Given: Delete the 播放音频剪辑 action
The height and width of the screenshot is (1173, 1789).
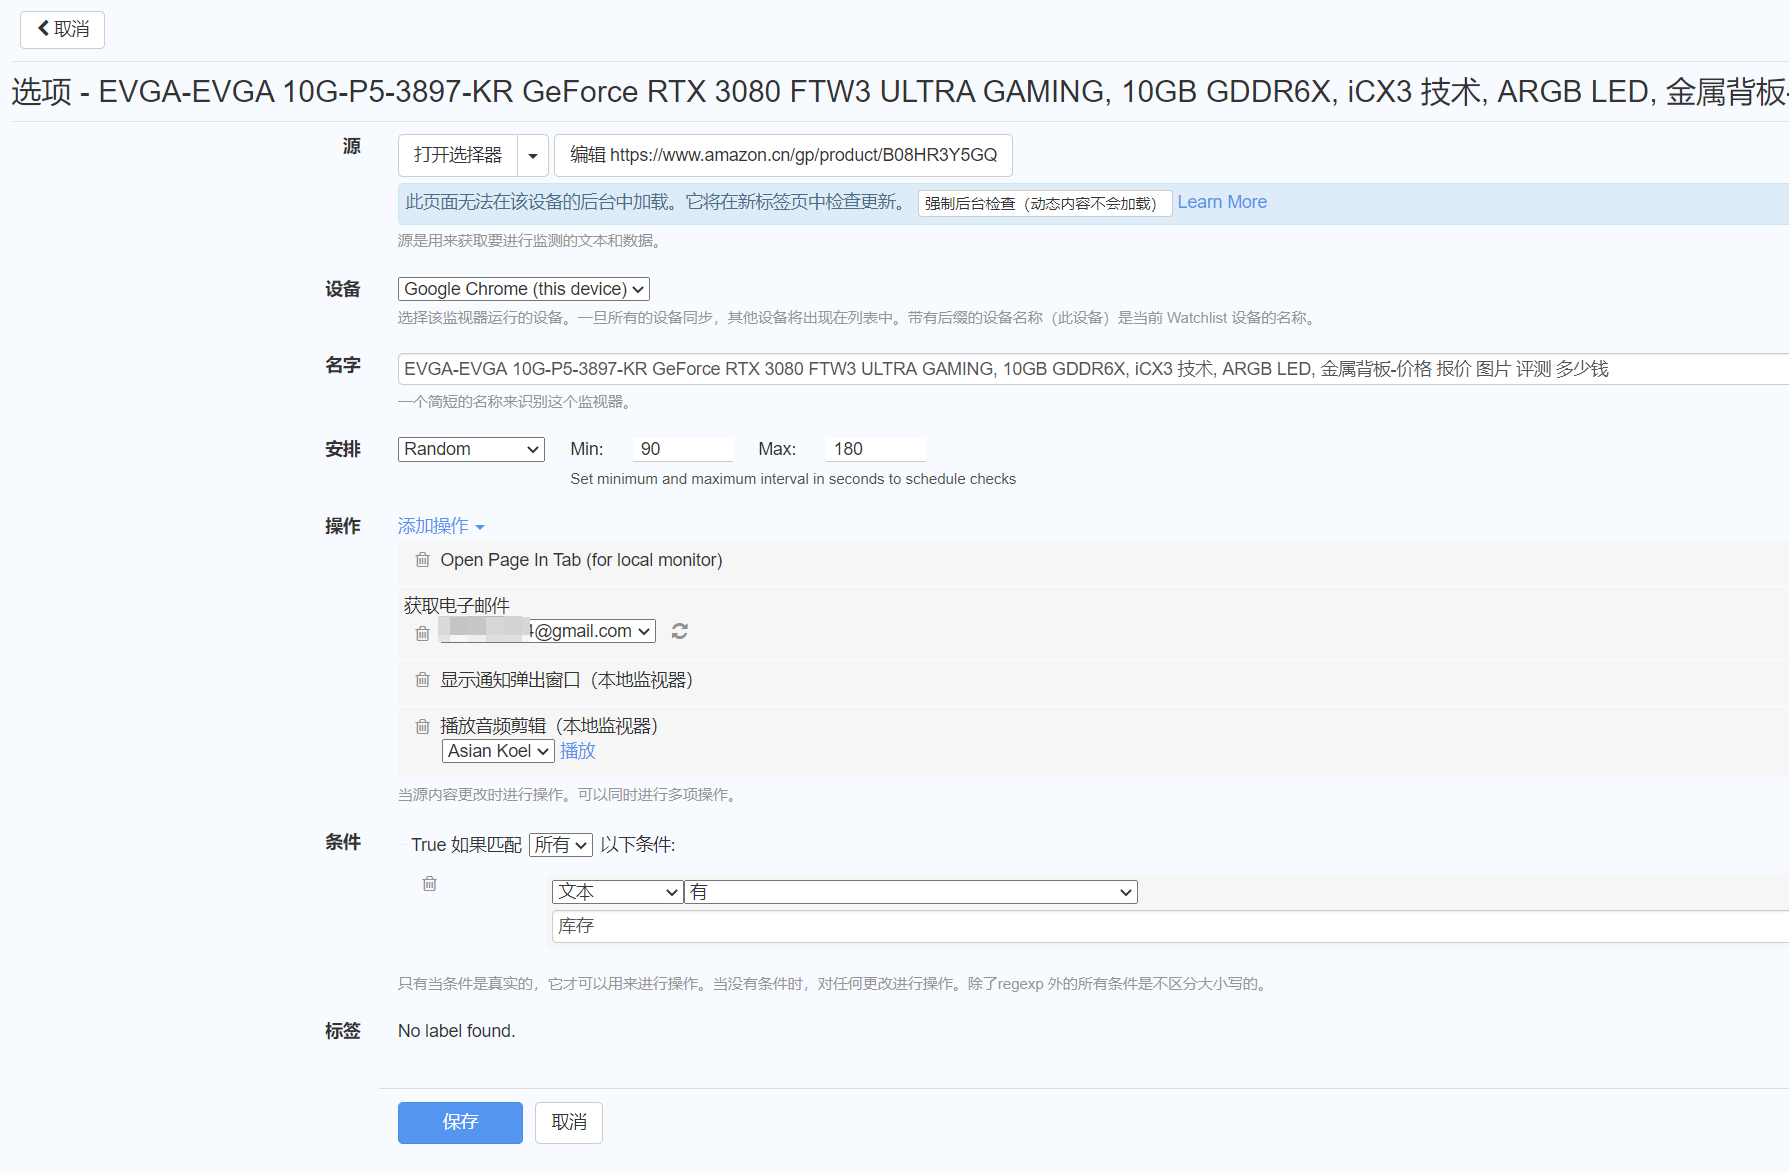Looking at the screenshot, I should [x=423, y=726].
